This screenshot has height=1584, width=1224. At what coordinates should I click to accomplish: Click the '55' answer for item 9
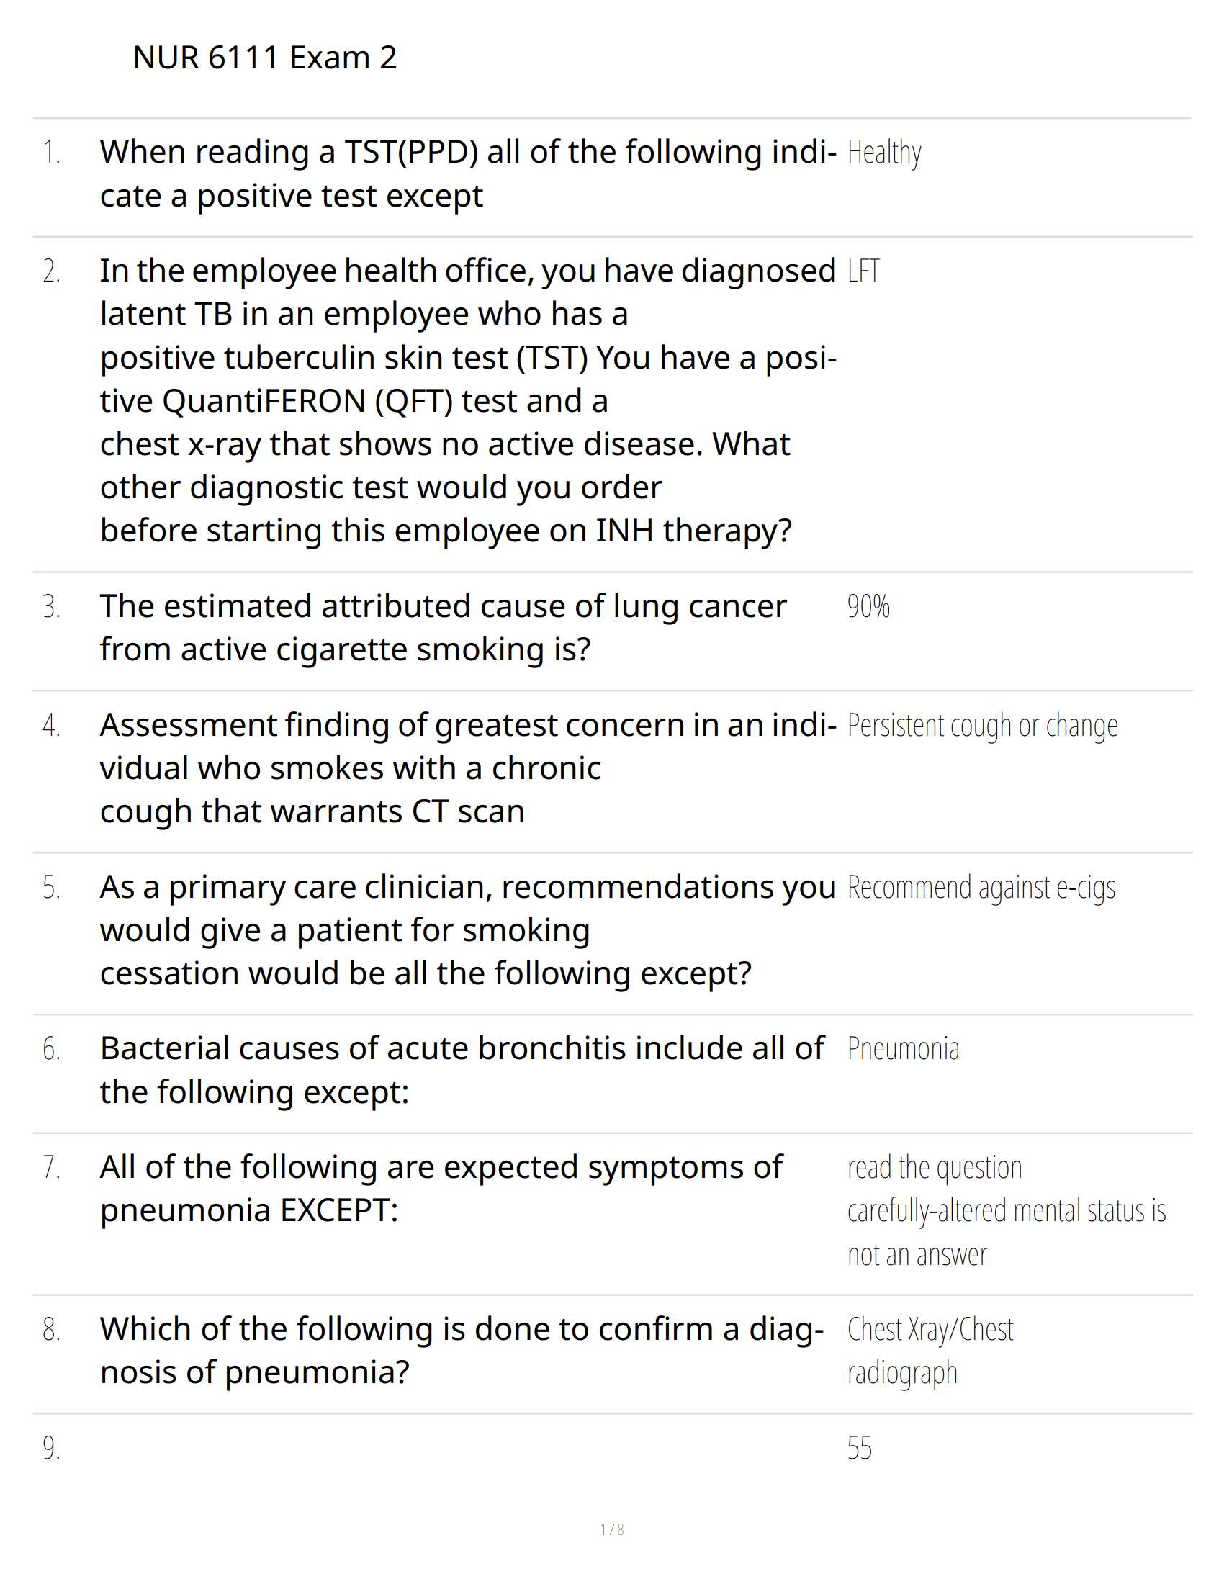(x=859, y=1448)
